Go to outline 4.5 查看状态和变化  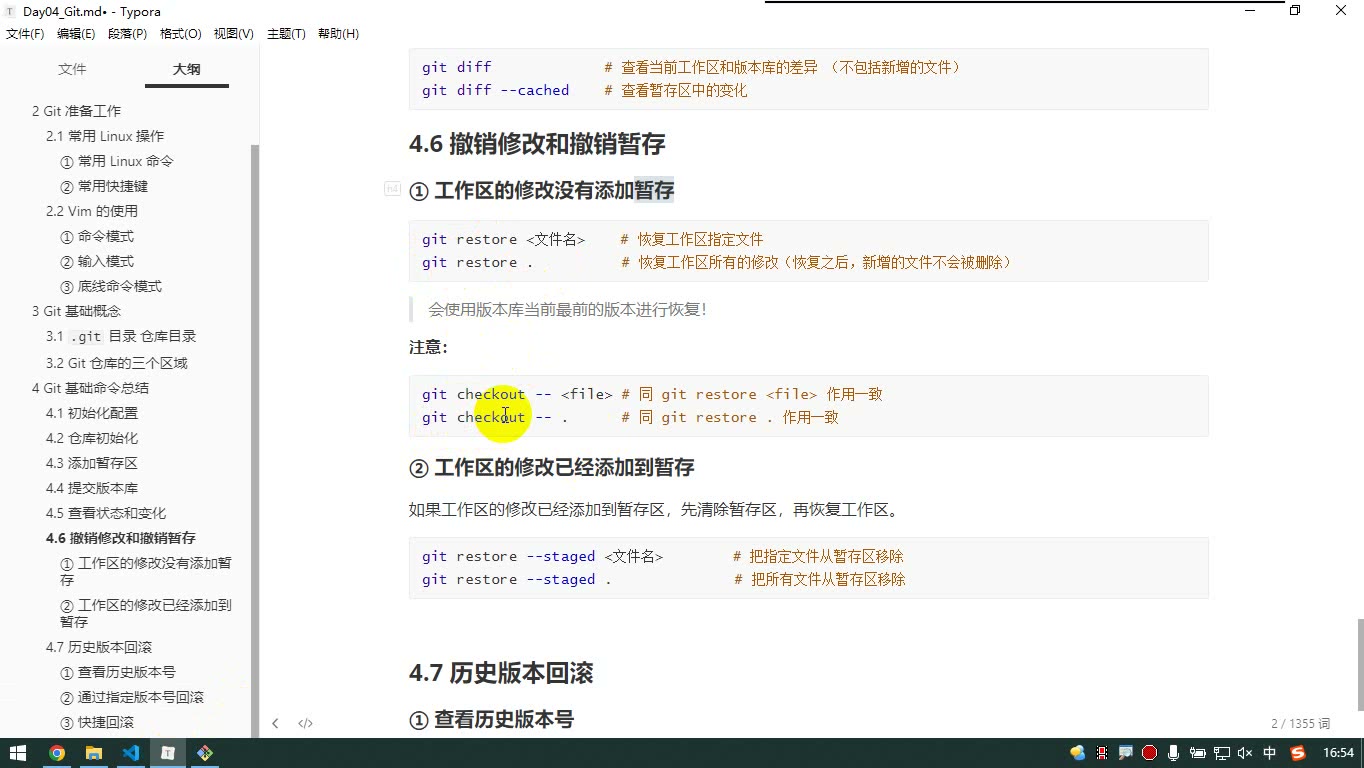coord(106,513)
